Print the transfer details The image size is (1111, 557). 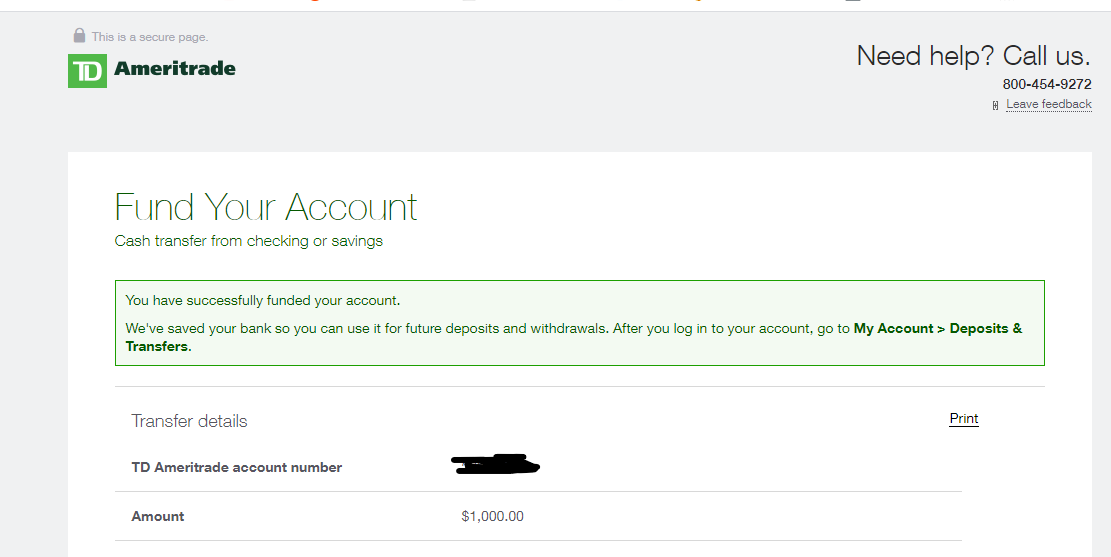pyautogui.click(x=964, y=418)
